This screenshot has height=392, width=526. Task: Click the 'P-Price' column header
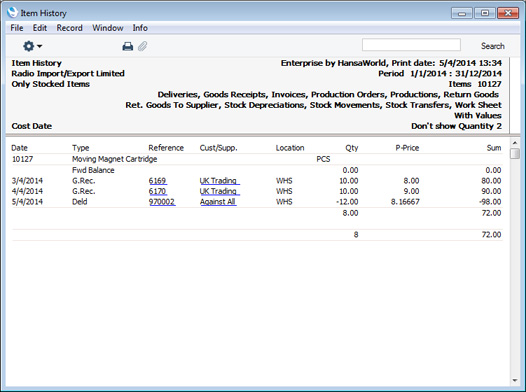(407, 148)
